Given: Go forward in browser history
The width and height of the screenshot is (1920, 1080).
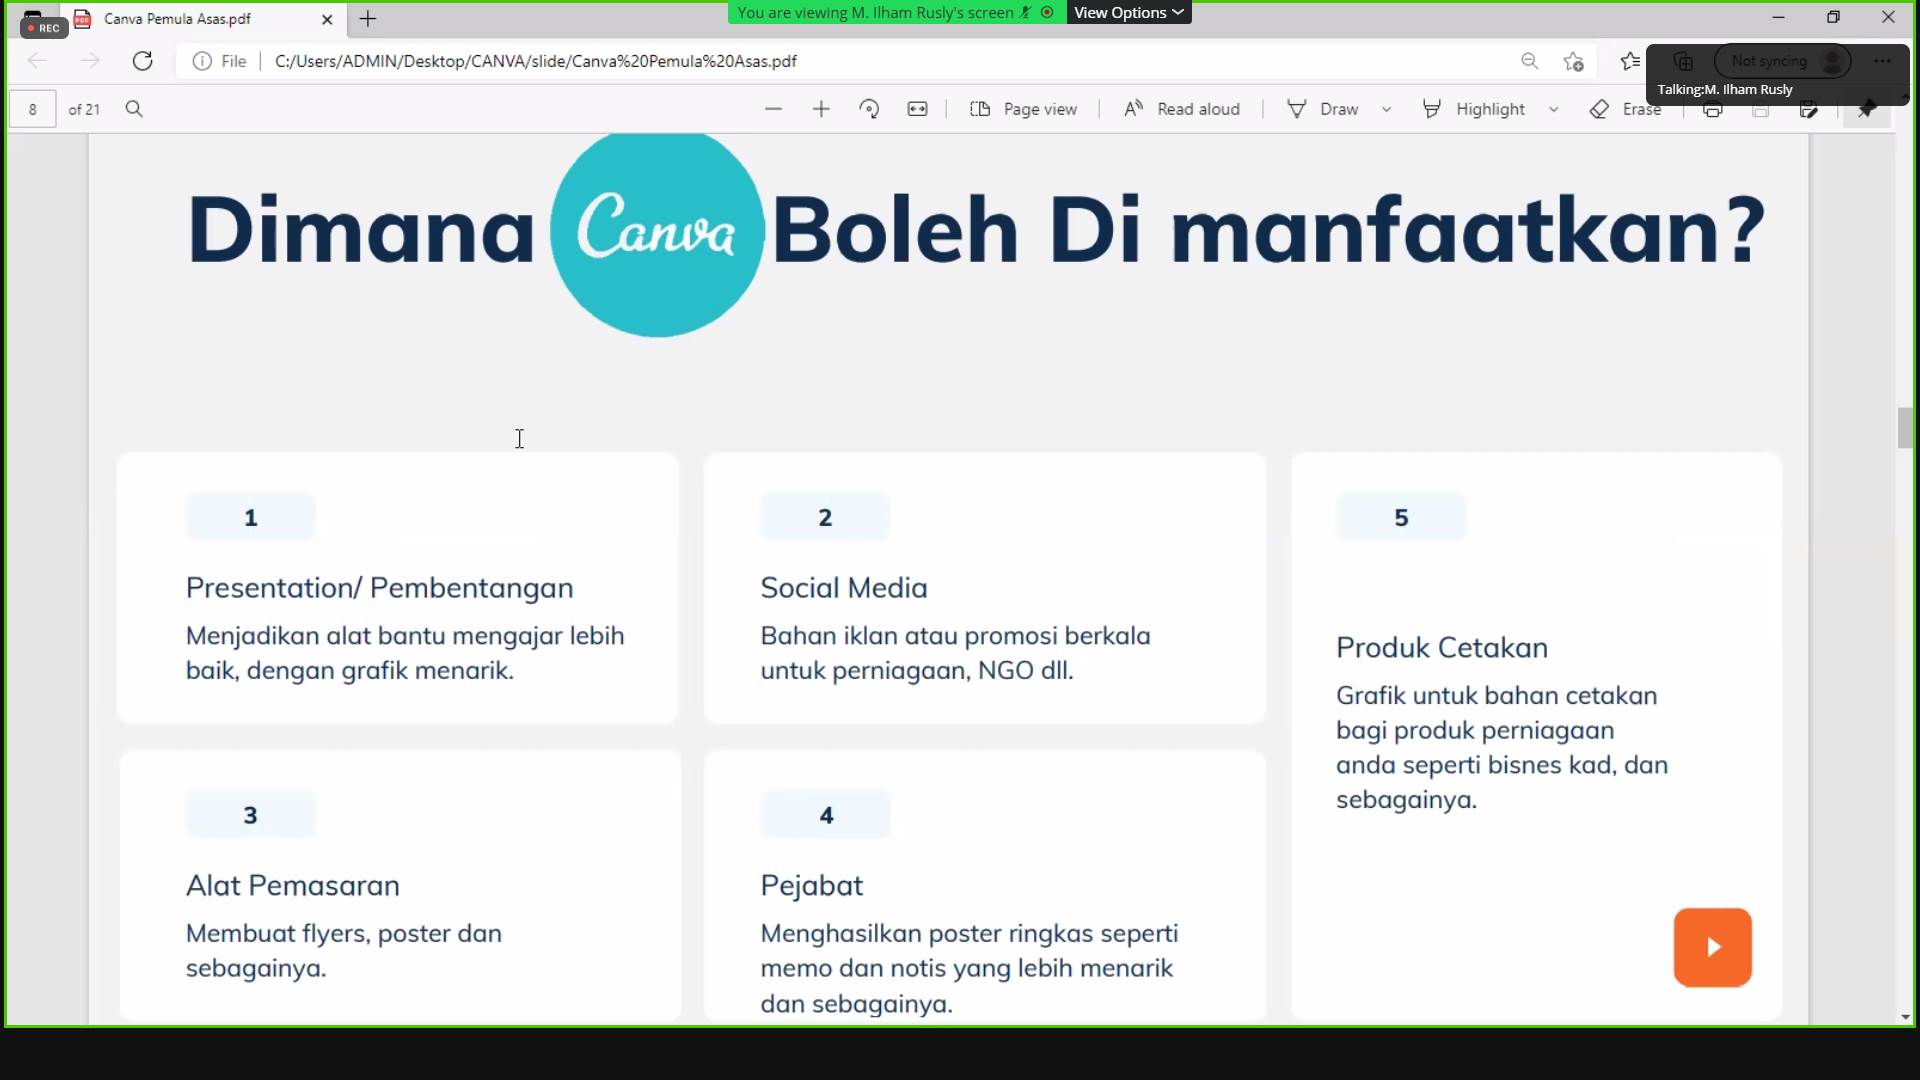Looking at the screenshot, I should click(90, 61).
